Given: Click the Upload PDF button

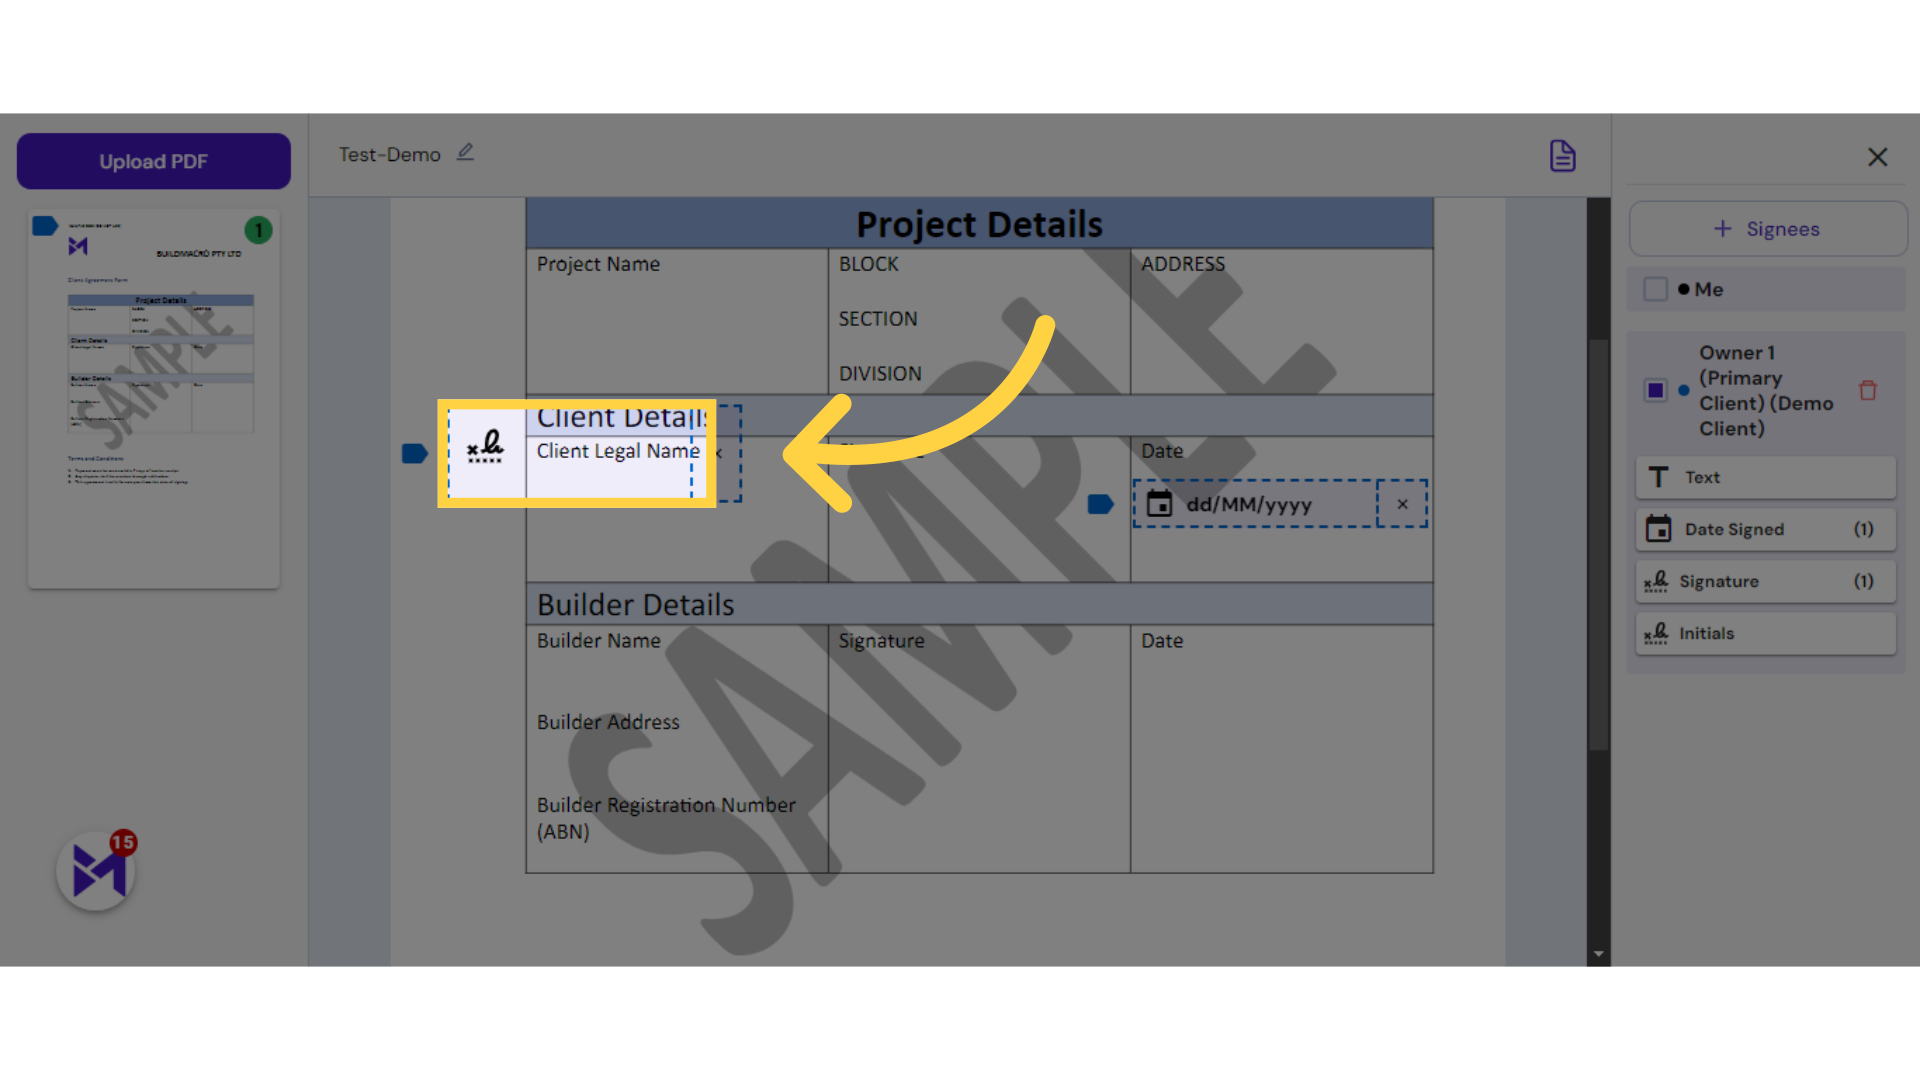Looking at the screenshot, I should click(x=153, y=161).
